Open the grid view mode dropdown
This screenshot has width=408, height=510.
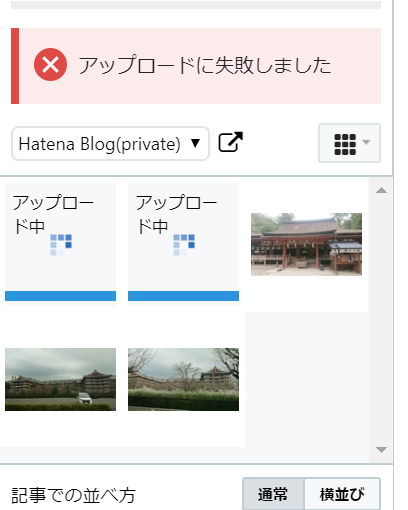[349, 143]
